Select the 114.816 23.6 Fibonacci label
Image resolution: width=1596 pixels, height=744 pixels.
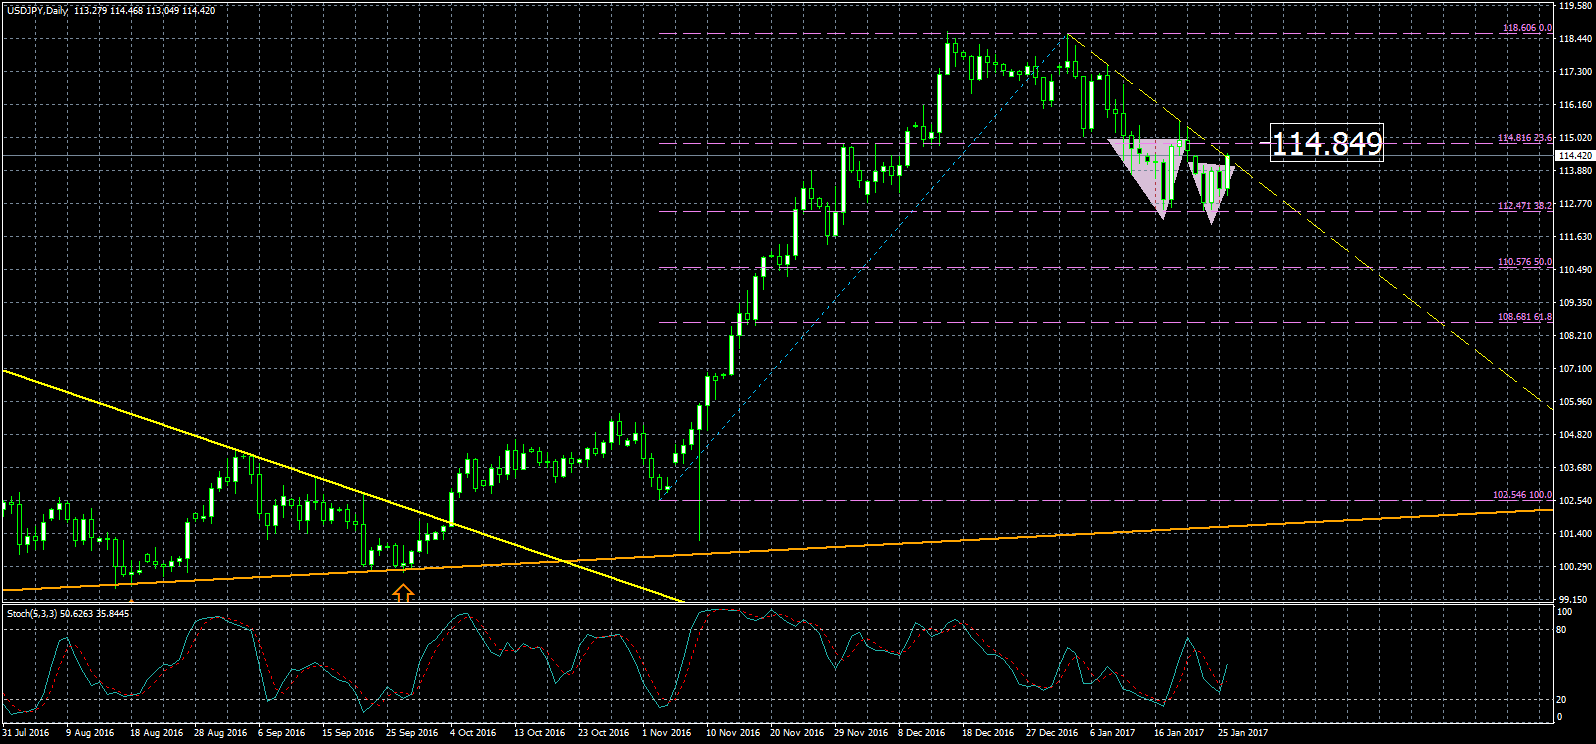coord(1525,138)
